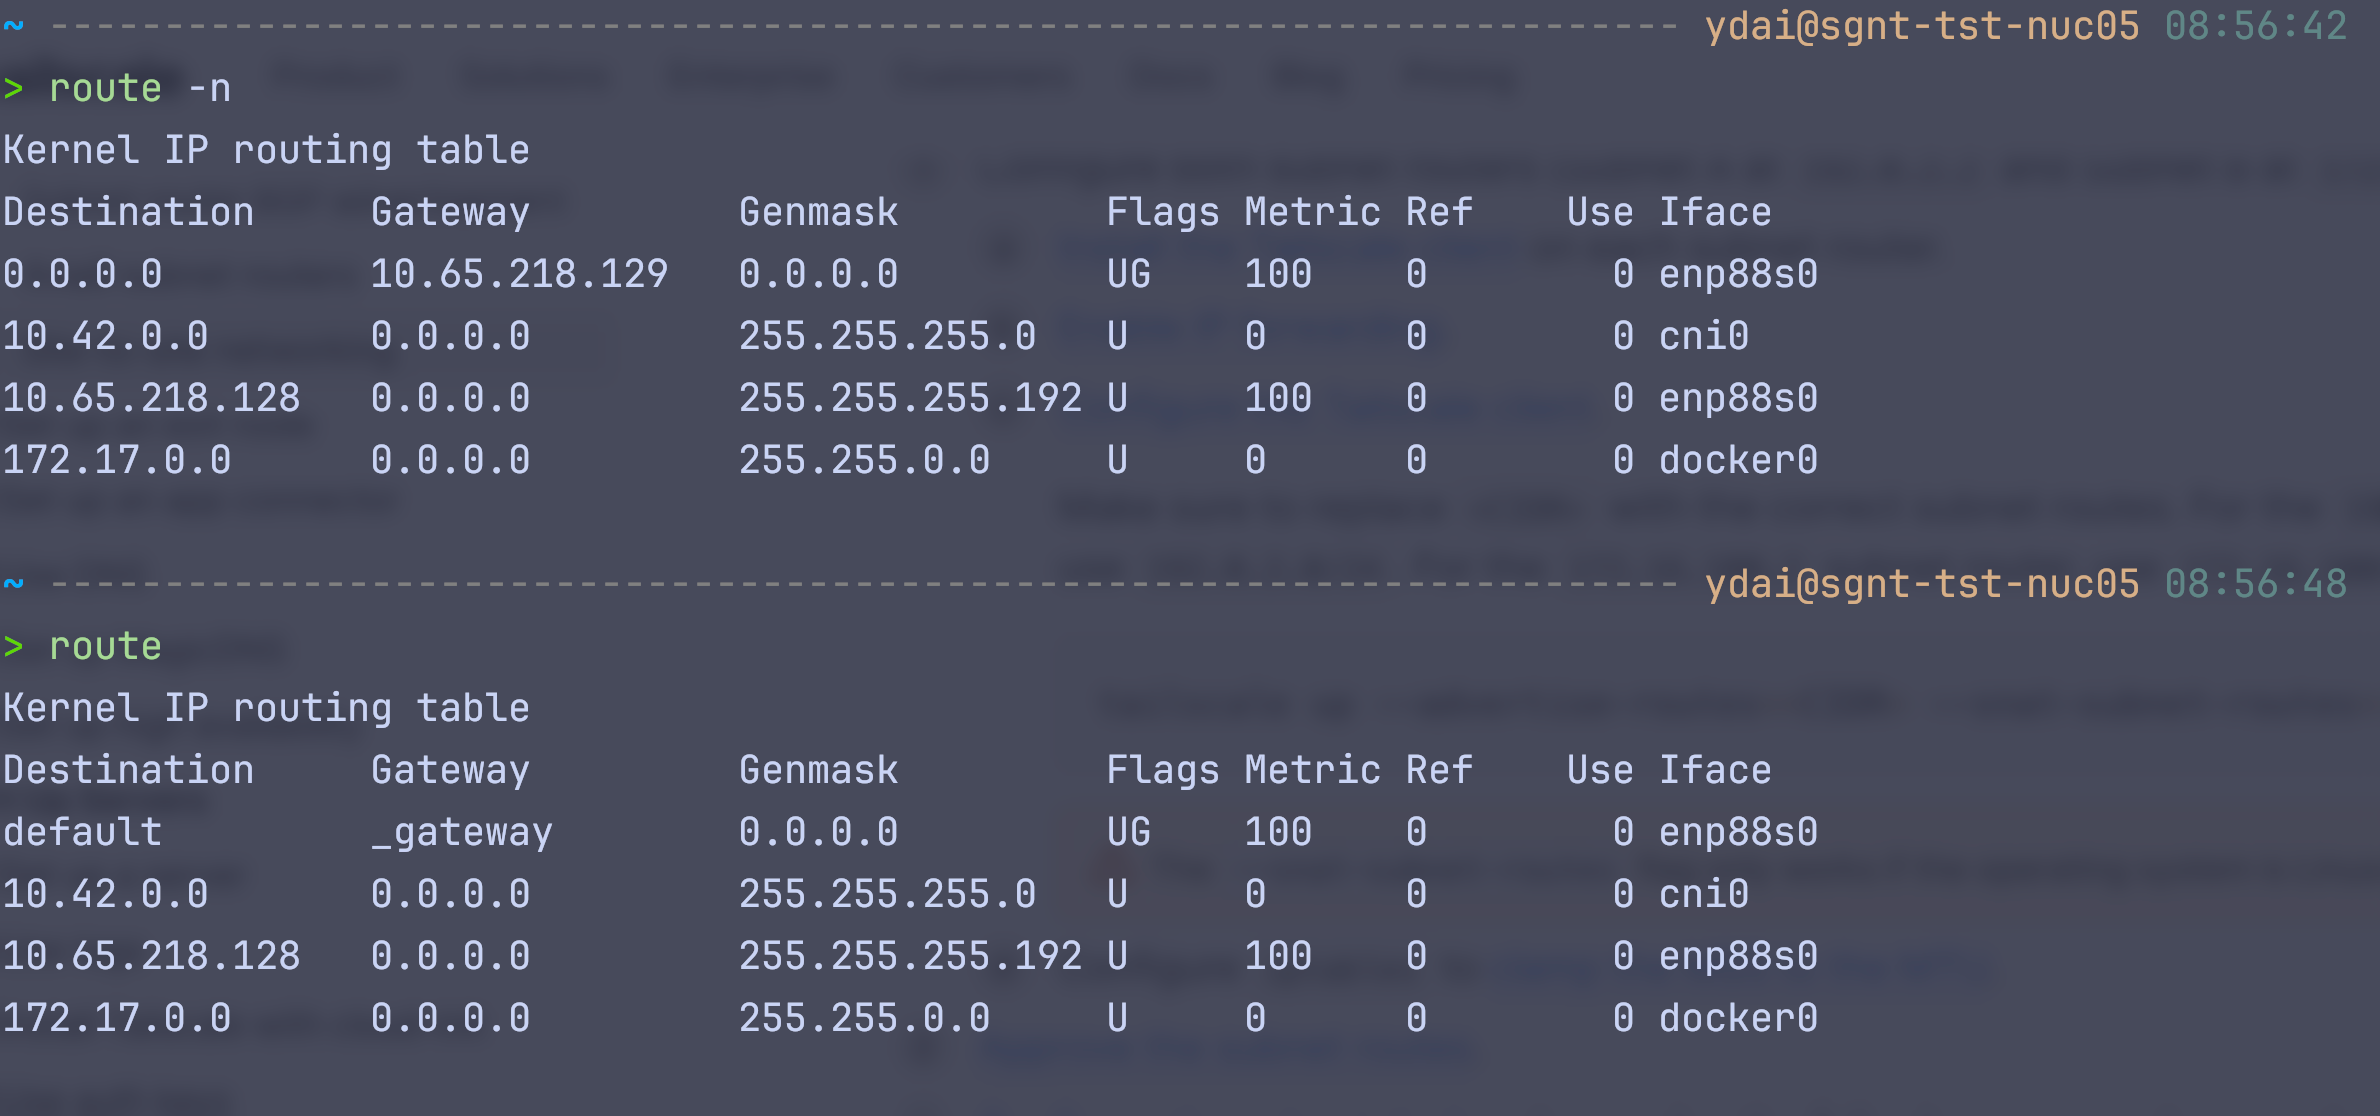Click the 'default' destination entry
The image size is (2380, 1116).
(x=82, y=832)
